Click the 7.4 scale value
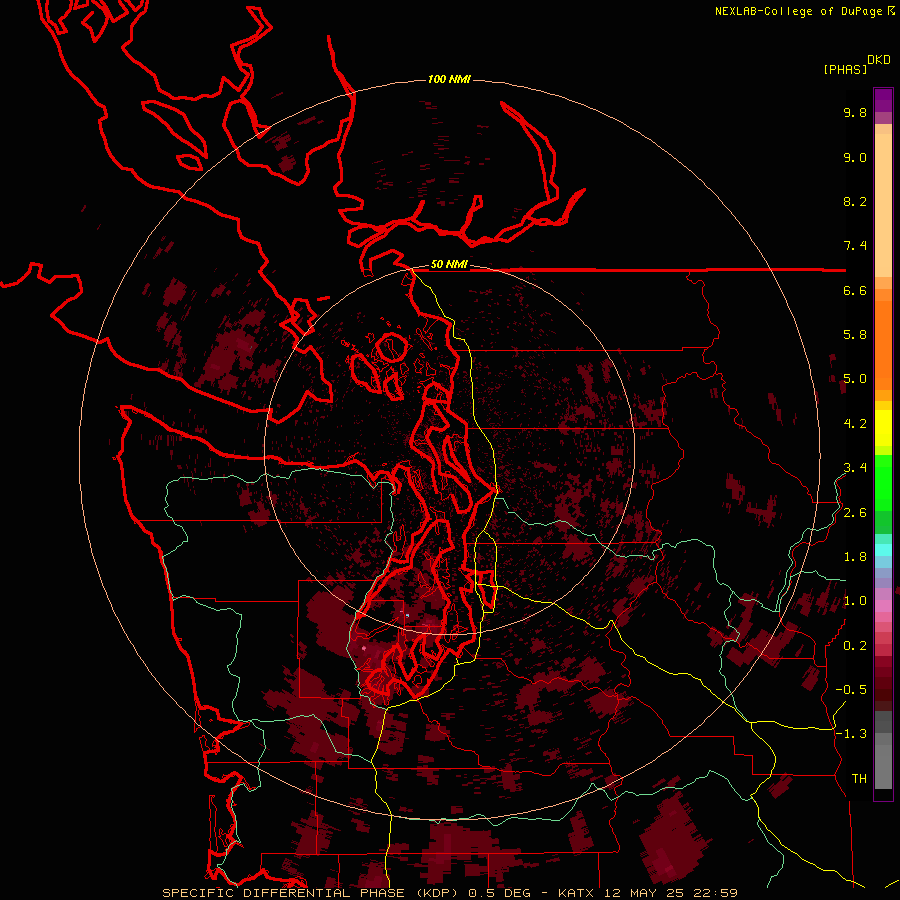 pos(855,246)
